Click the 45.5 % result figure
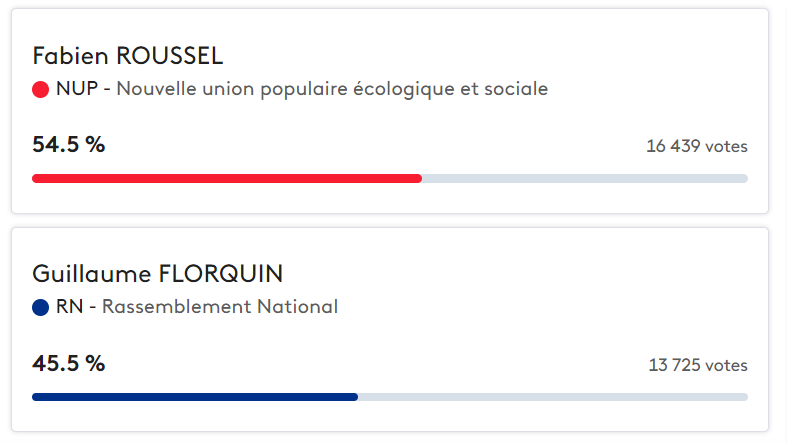787x443 pixels. [69, 363]
